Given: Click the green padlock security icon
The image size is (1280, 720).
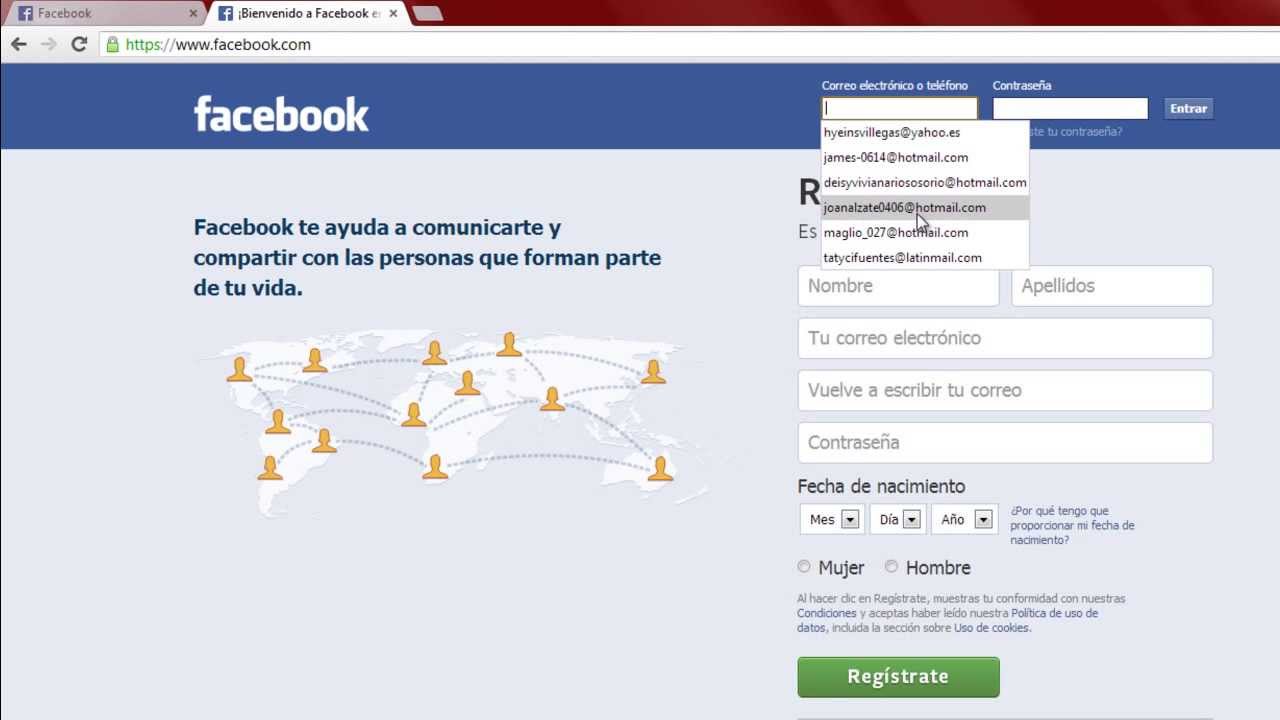Looking at the screenshot, I should coord(112,44).
